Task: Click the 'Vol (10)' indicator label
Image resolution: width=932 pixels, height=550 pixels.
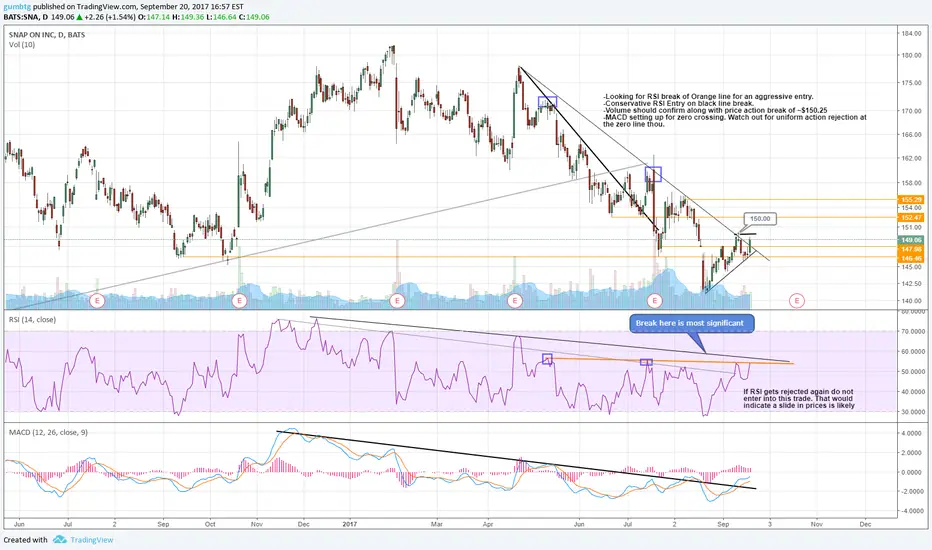Action: tap(22, 45)
